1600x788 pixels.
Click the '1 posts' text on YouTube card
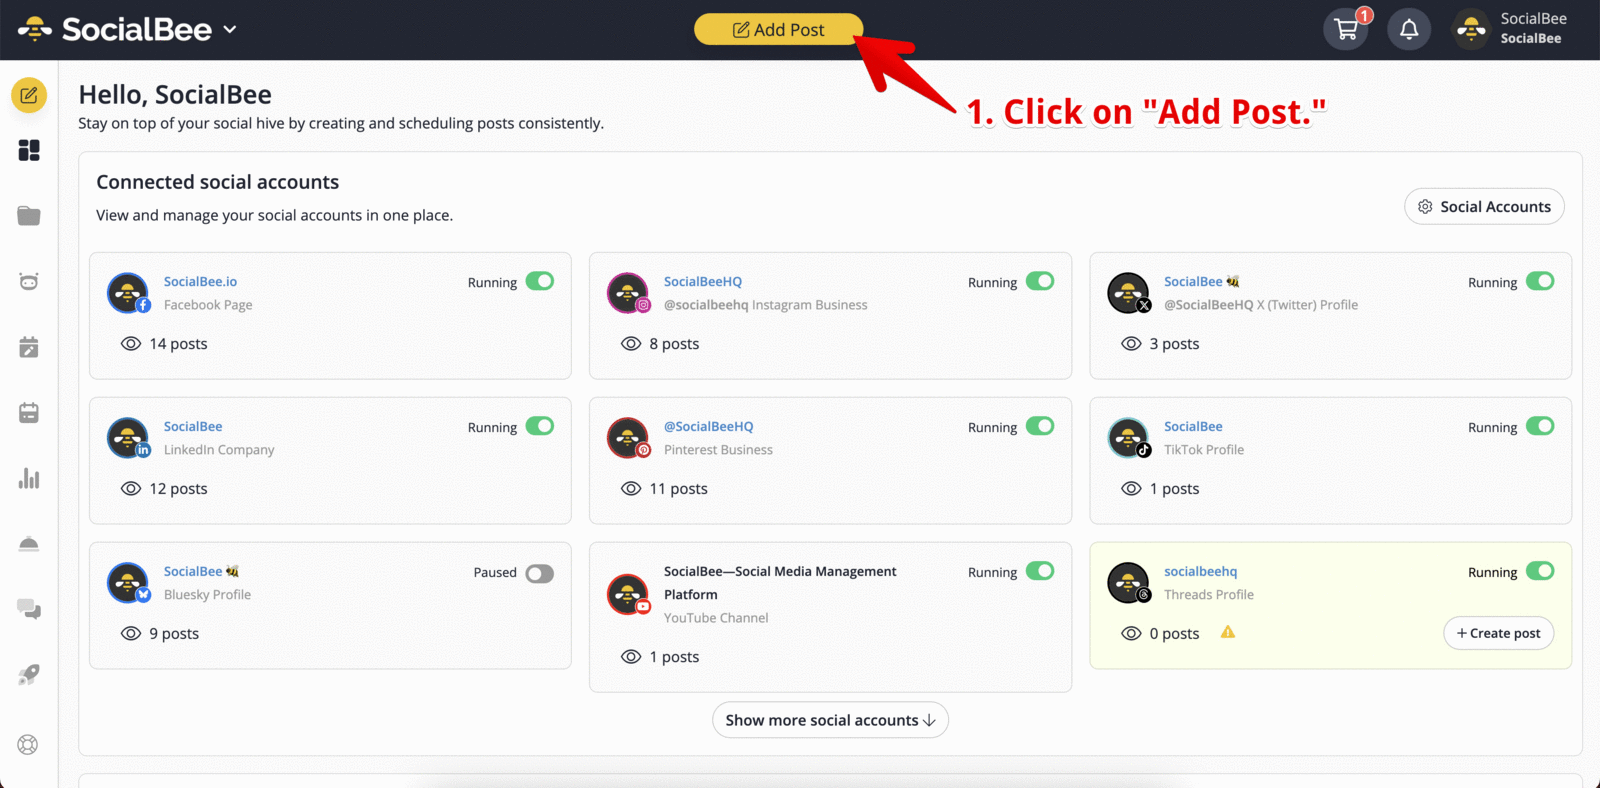point(674,657)
